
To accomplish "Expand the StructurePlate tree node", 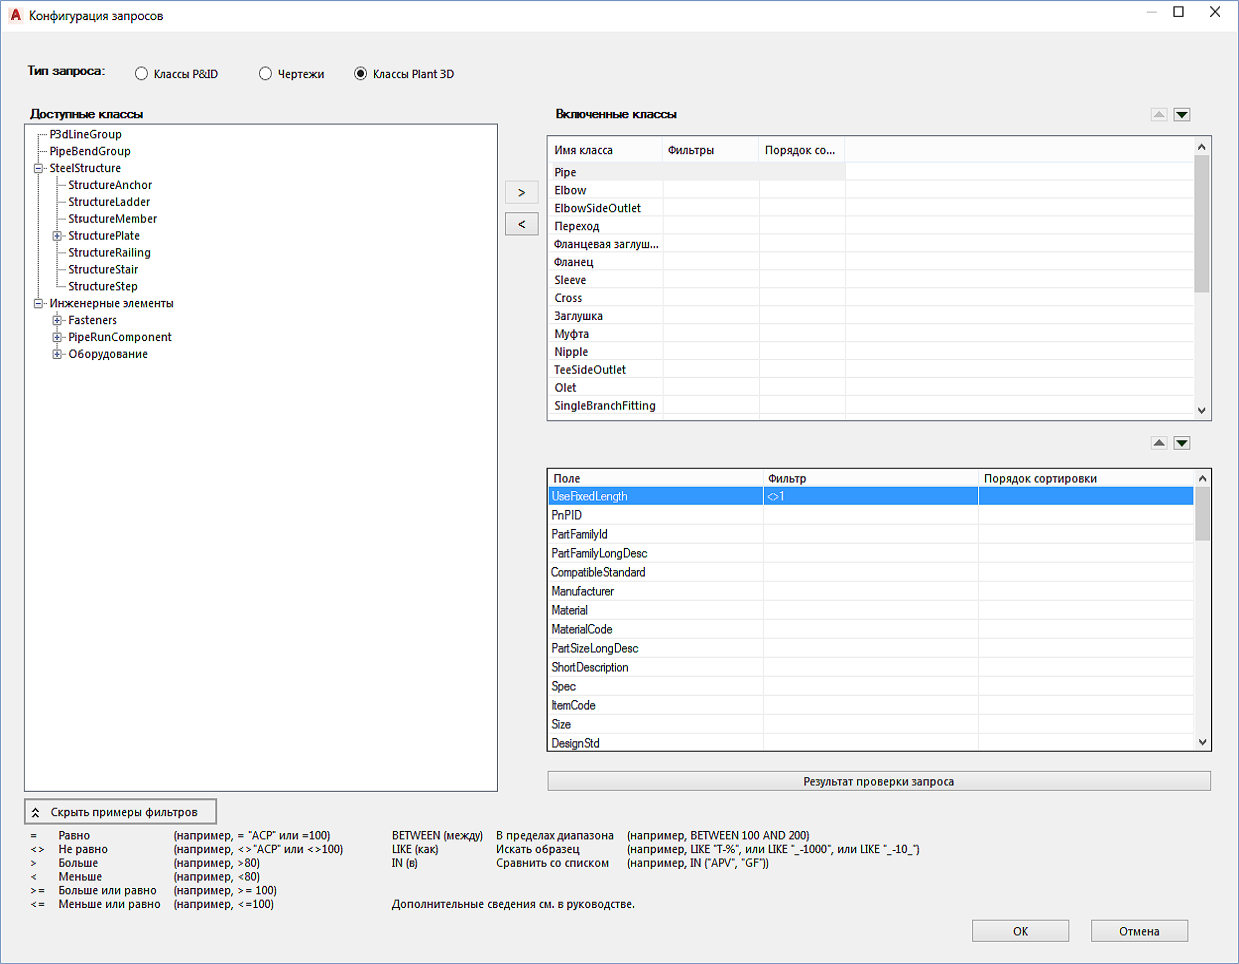I will pyautogui.click(x=57, y=236).
